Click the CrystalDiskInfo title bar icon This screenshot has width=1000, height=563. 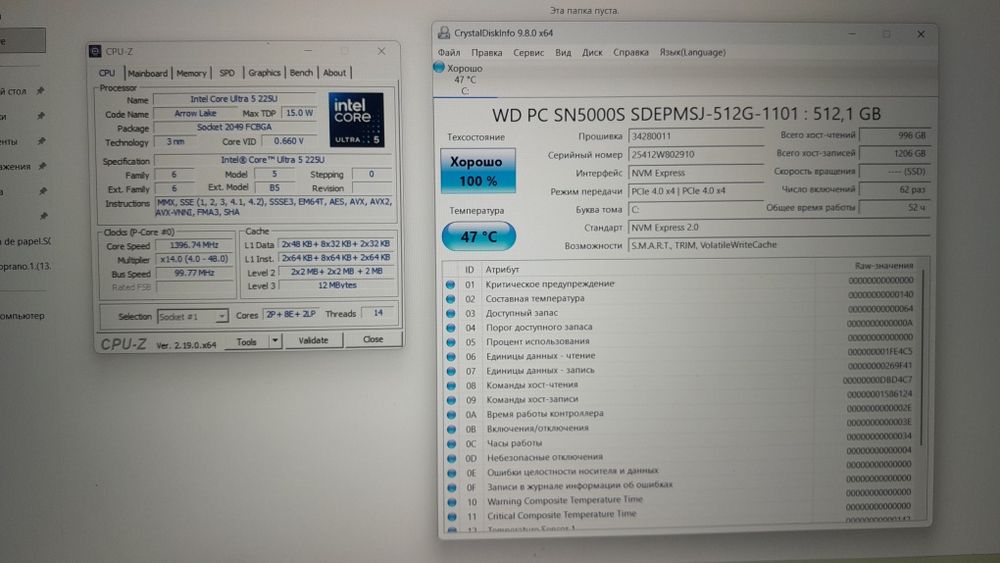[444, 33]
